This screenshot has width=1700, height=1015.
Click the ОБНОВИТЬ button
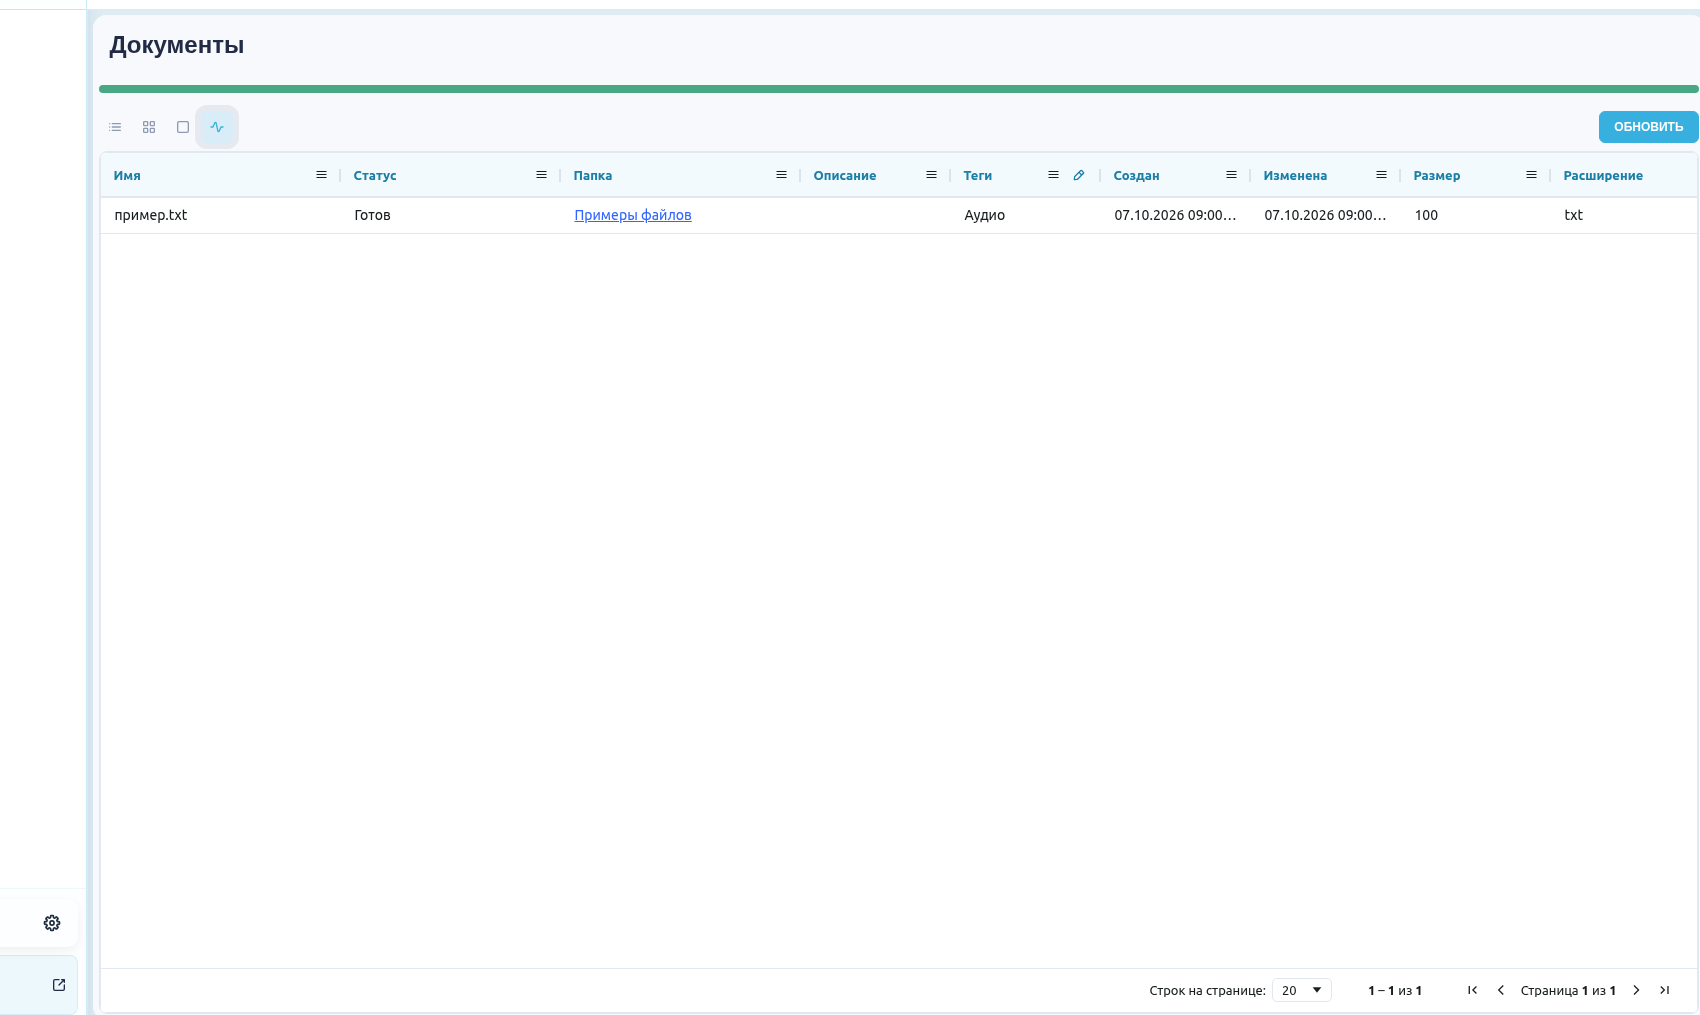point(1648,127)
